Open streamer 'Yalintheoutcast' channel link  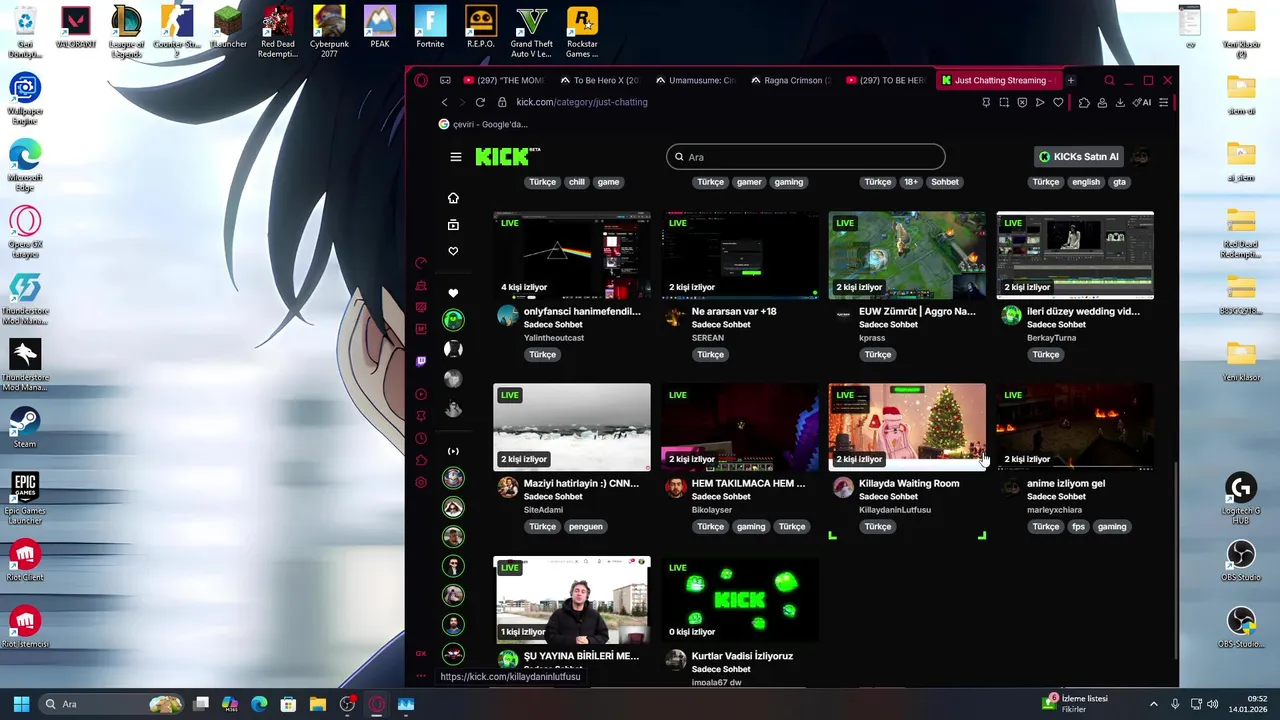point(554,338)
